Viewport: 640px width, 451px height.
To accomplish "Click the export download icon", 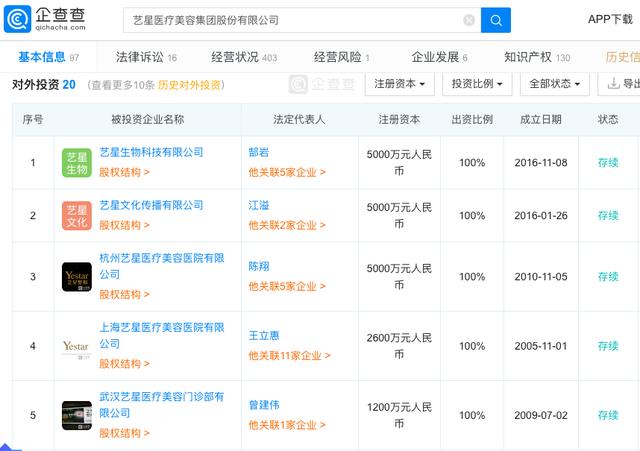I will tap(613, 84).
